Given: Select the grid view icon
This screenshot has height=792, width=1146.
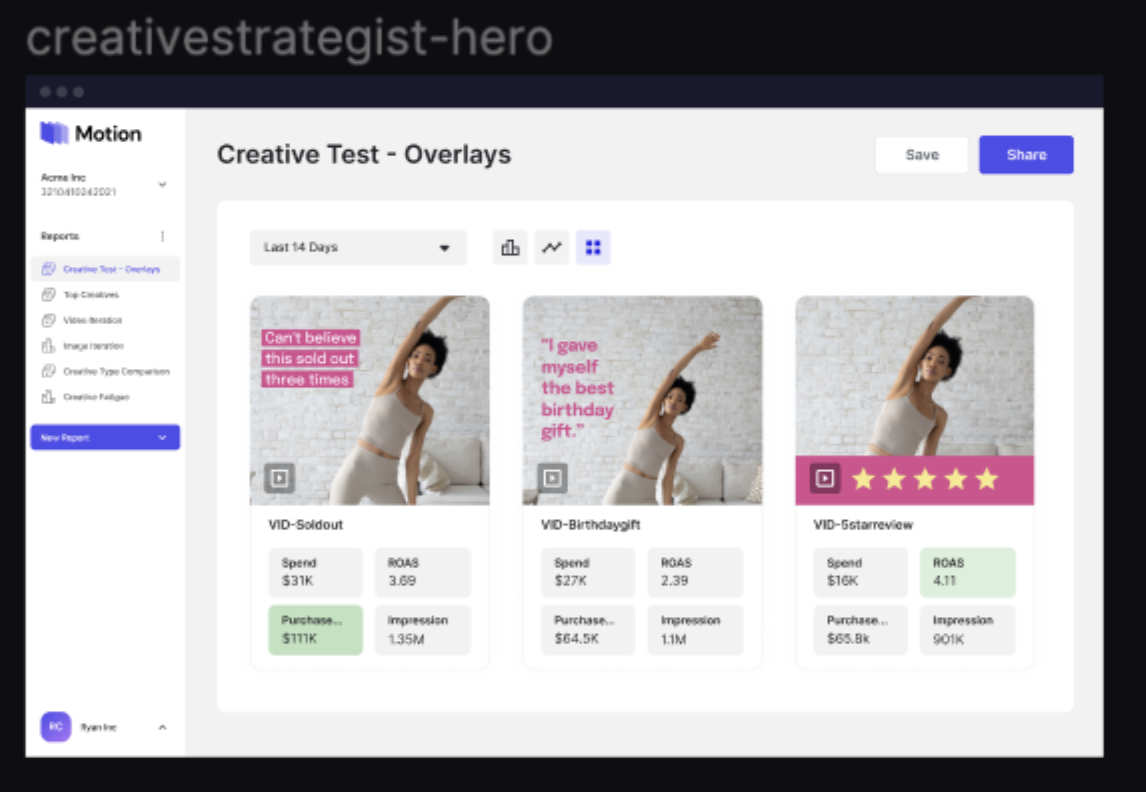Looking at the screenshot, I should (x=593, y=248).
